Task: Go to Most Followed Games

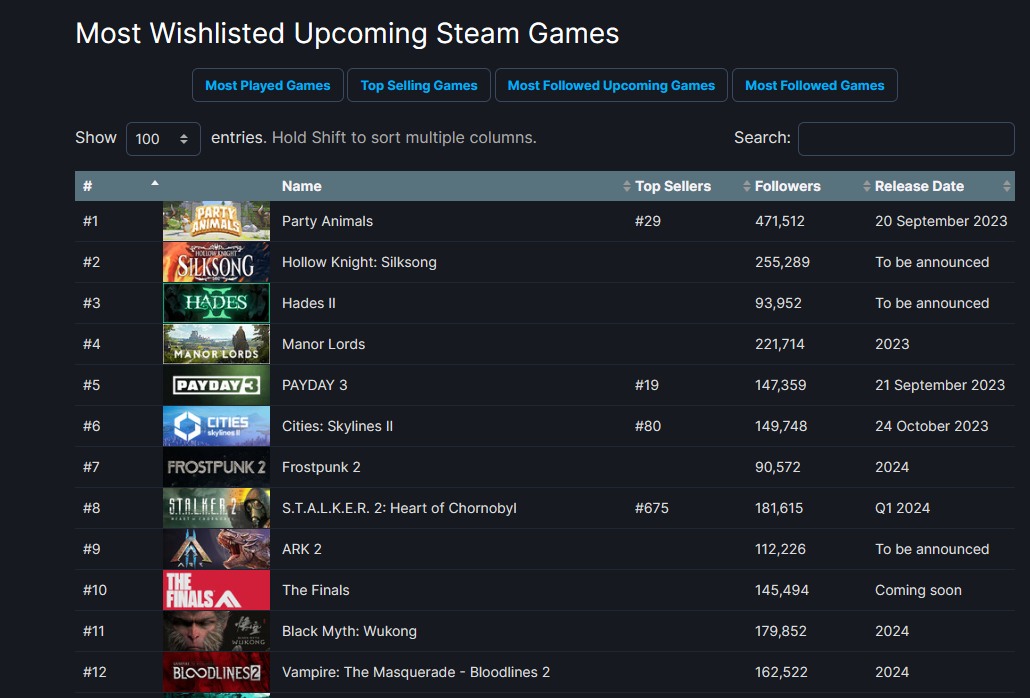Action: [x=815, y=85]
